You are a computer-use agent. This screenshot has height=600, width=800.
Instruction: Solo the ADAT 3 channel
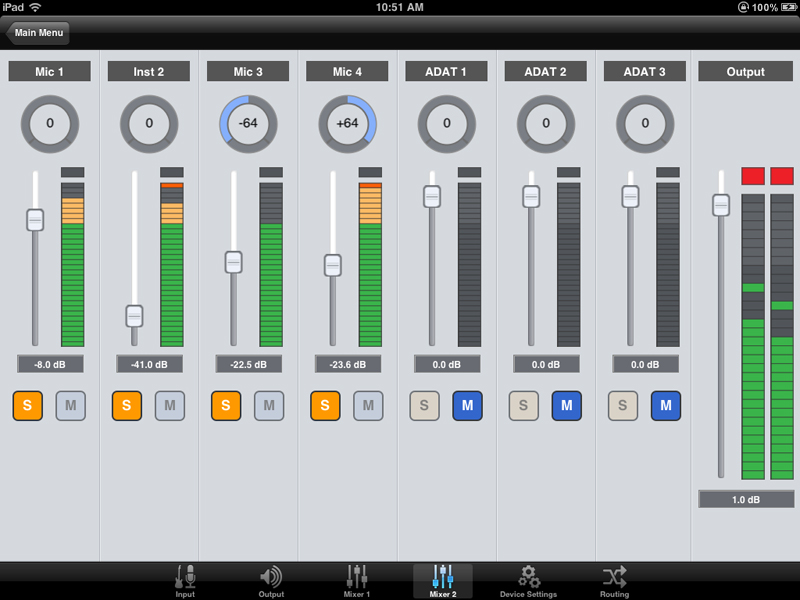(623, 406)
